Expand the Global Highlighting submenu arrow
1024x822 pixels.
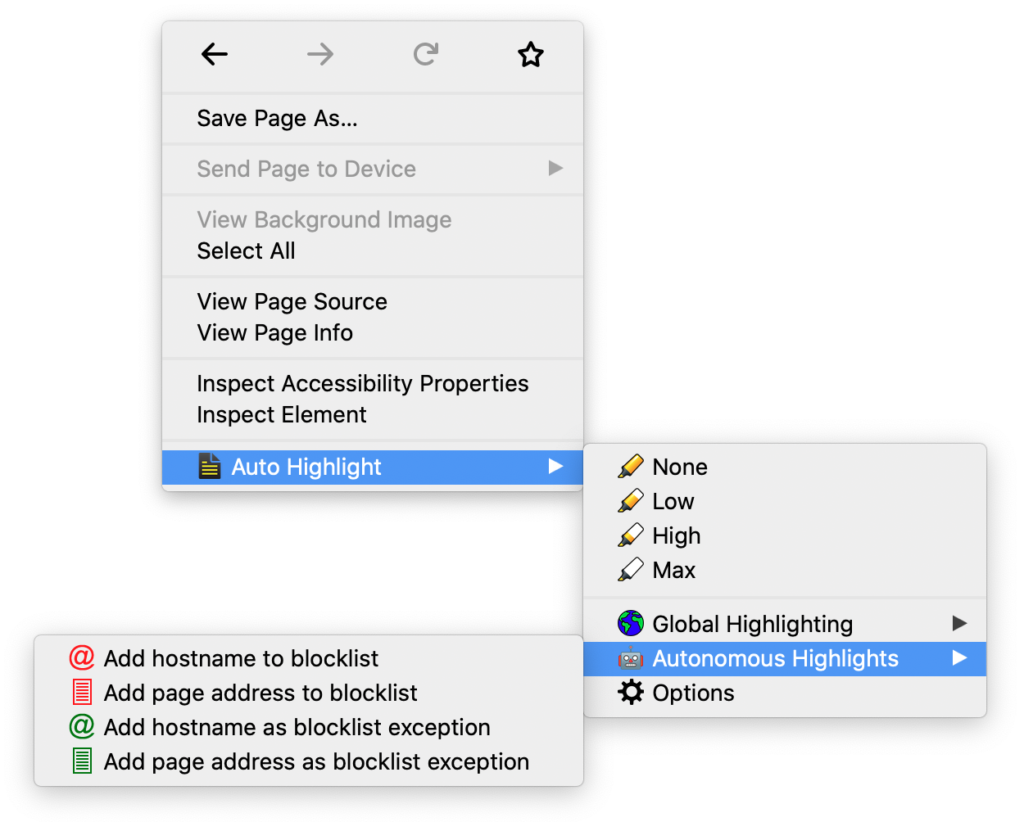[x=959, y=624]
